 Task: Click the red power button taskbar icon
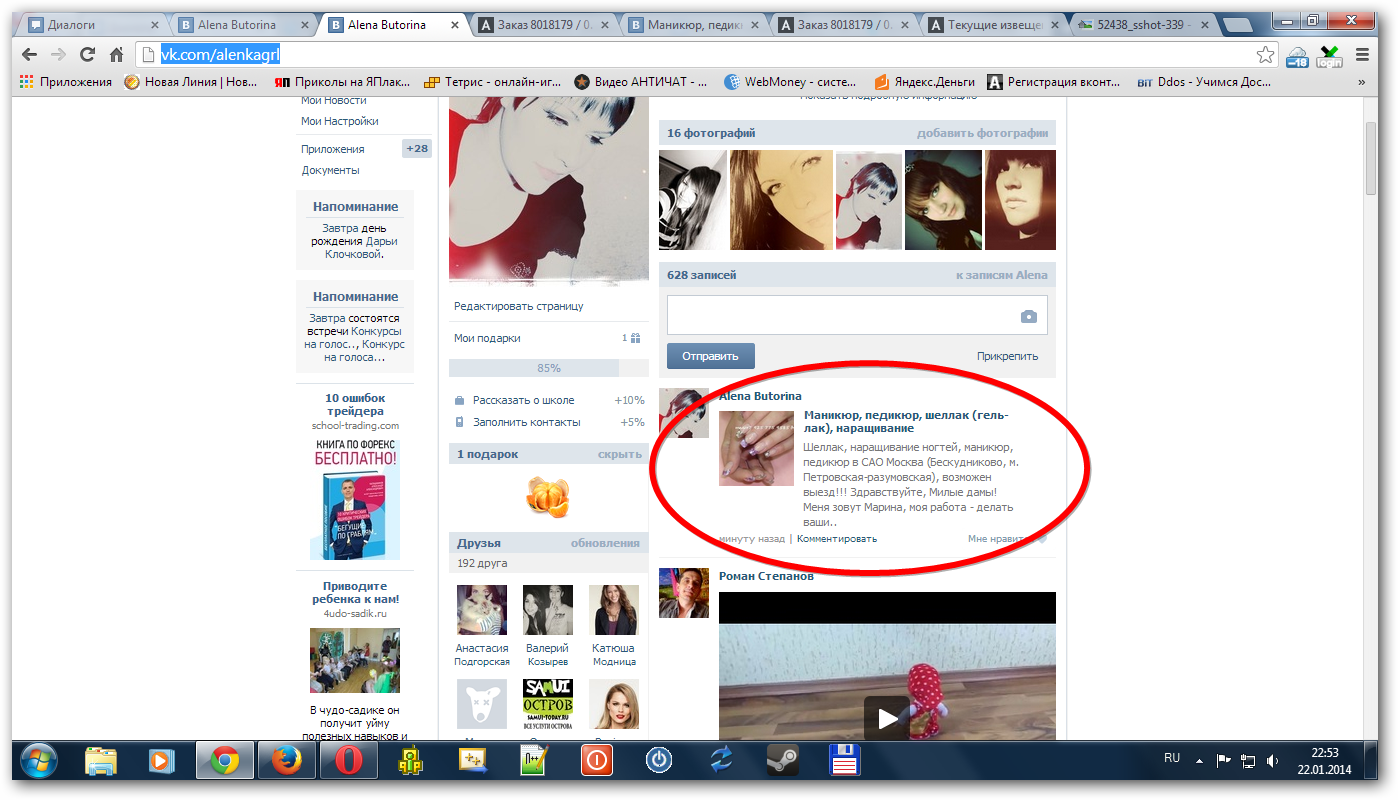click(x=596, y=761)
